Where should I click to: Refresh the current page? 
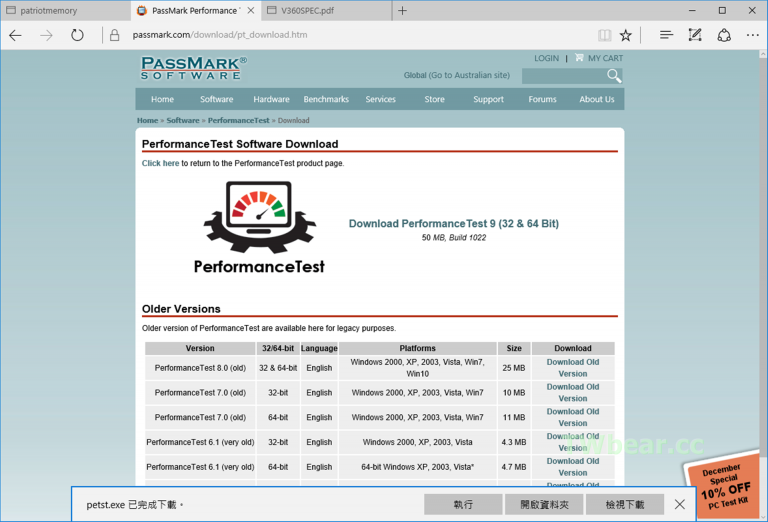click(x=77, y=35)
